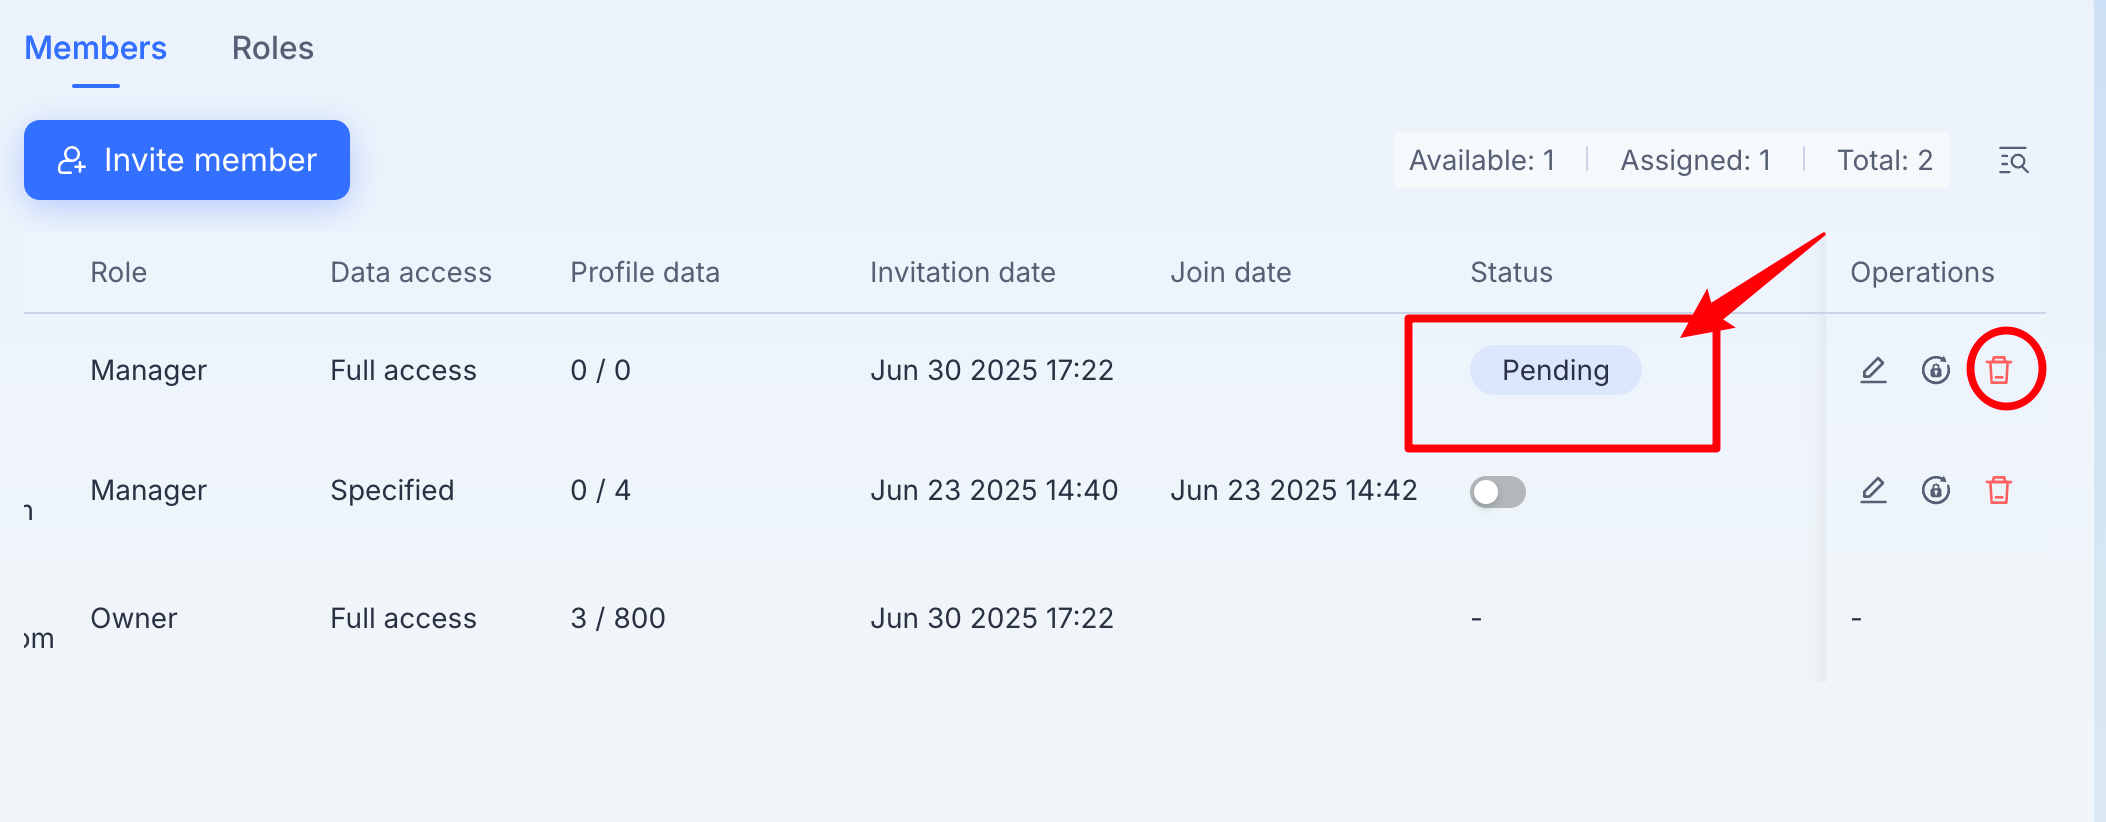The image size is (2106, 822).
Task: Click the lock refresh icon for the Specified access Manager
Action: click(1936, 490)
